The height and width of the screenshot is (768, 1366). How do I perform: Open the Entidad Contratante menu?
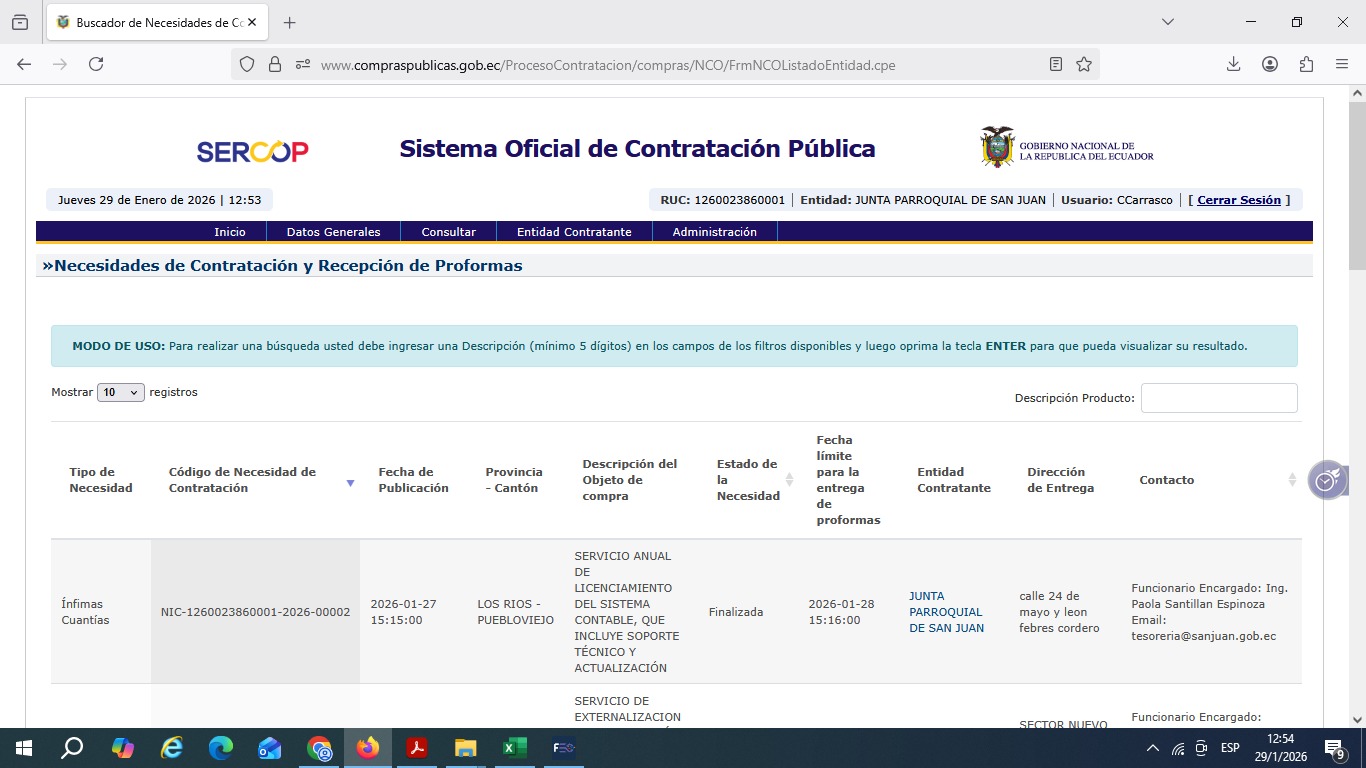pyautogui.click(x=574, y=232)
